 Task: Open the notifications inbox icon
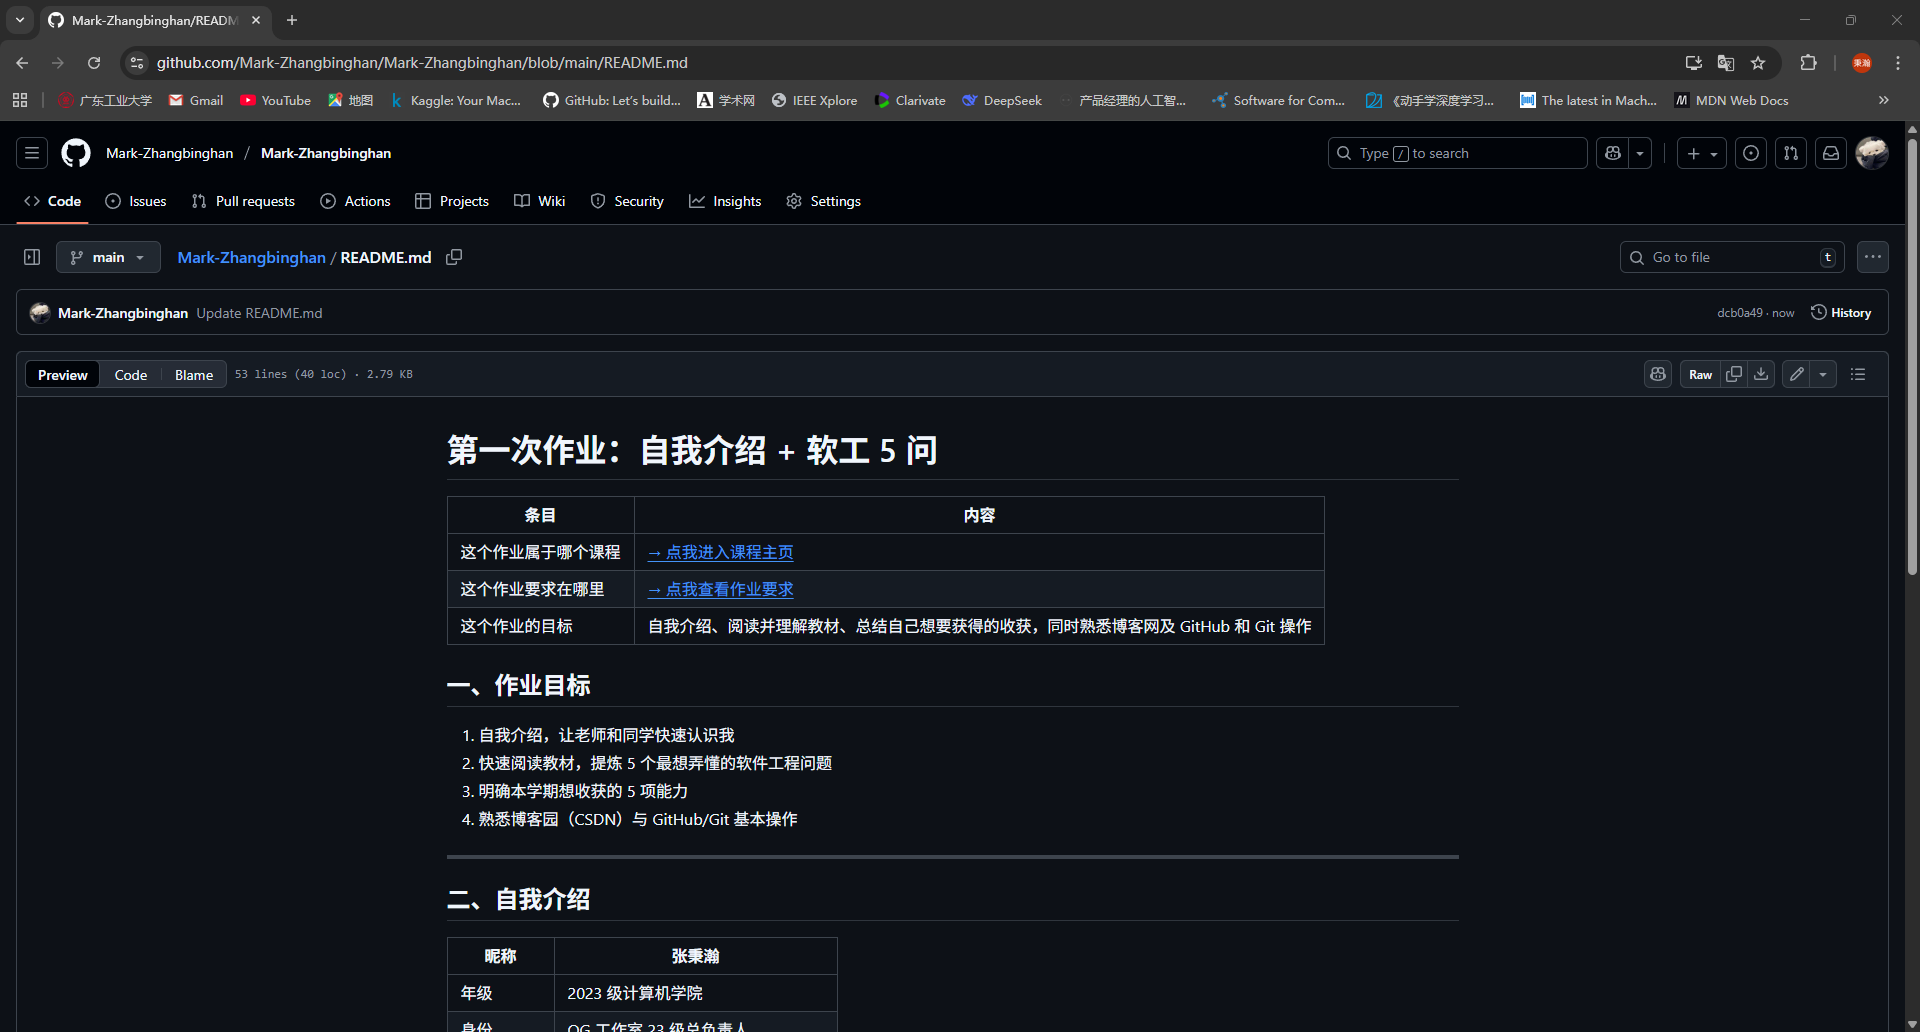(x=1831, y=153)
